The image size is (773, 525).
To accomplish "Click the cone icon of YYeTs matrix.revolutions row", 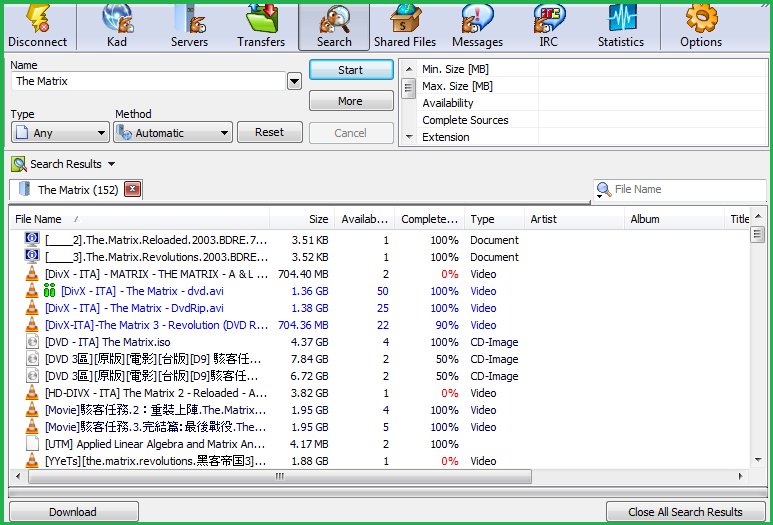I will [x=32, y=461].
